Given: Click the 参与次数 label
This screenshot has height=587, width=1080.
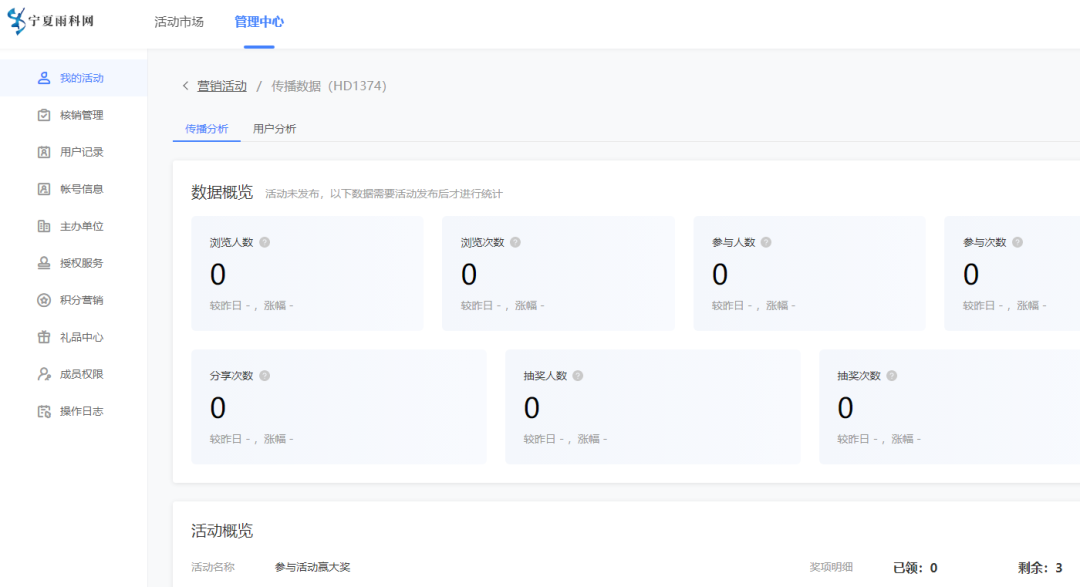Looking at the screenshot, I should [x=984, y=243].
